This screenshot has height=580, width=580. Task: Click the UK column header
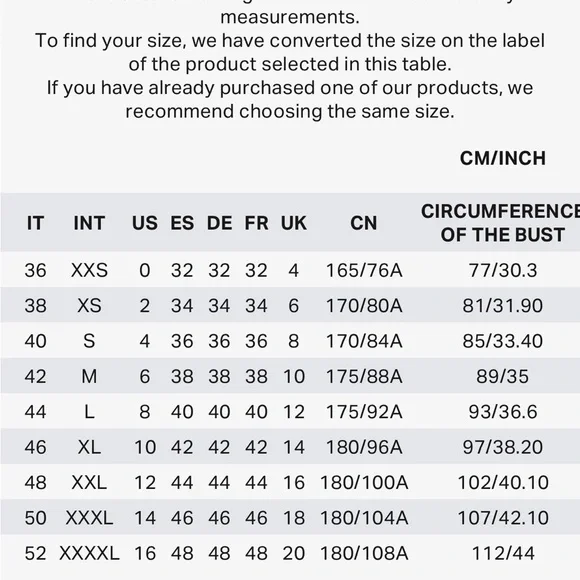[x=294, y=223]
